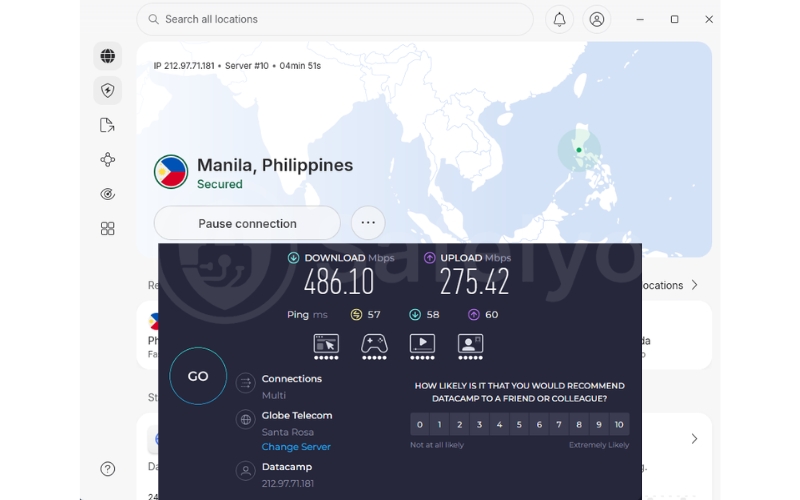Click the Pause connection button
The width and height of the screenshot is (800, 500).
[247, 223]
